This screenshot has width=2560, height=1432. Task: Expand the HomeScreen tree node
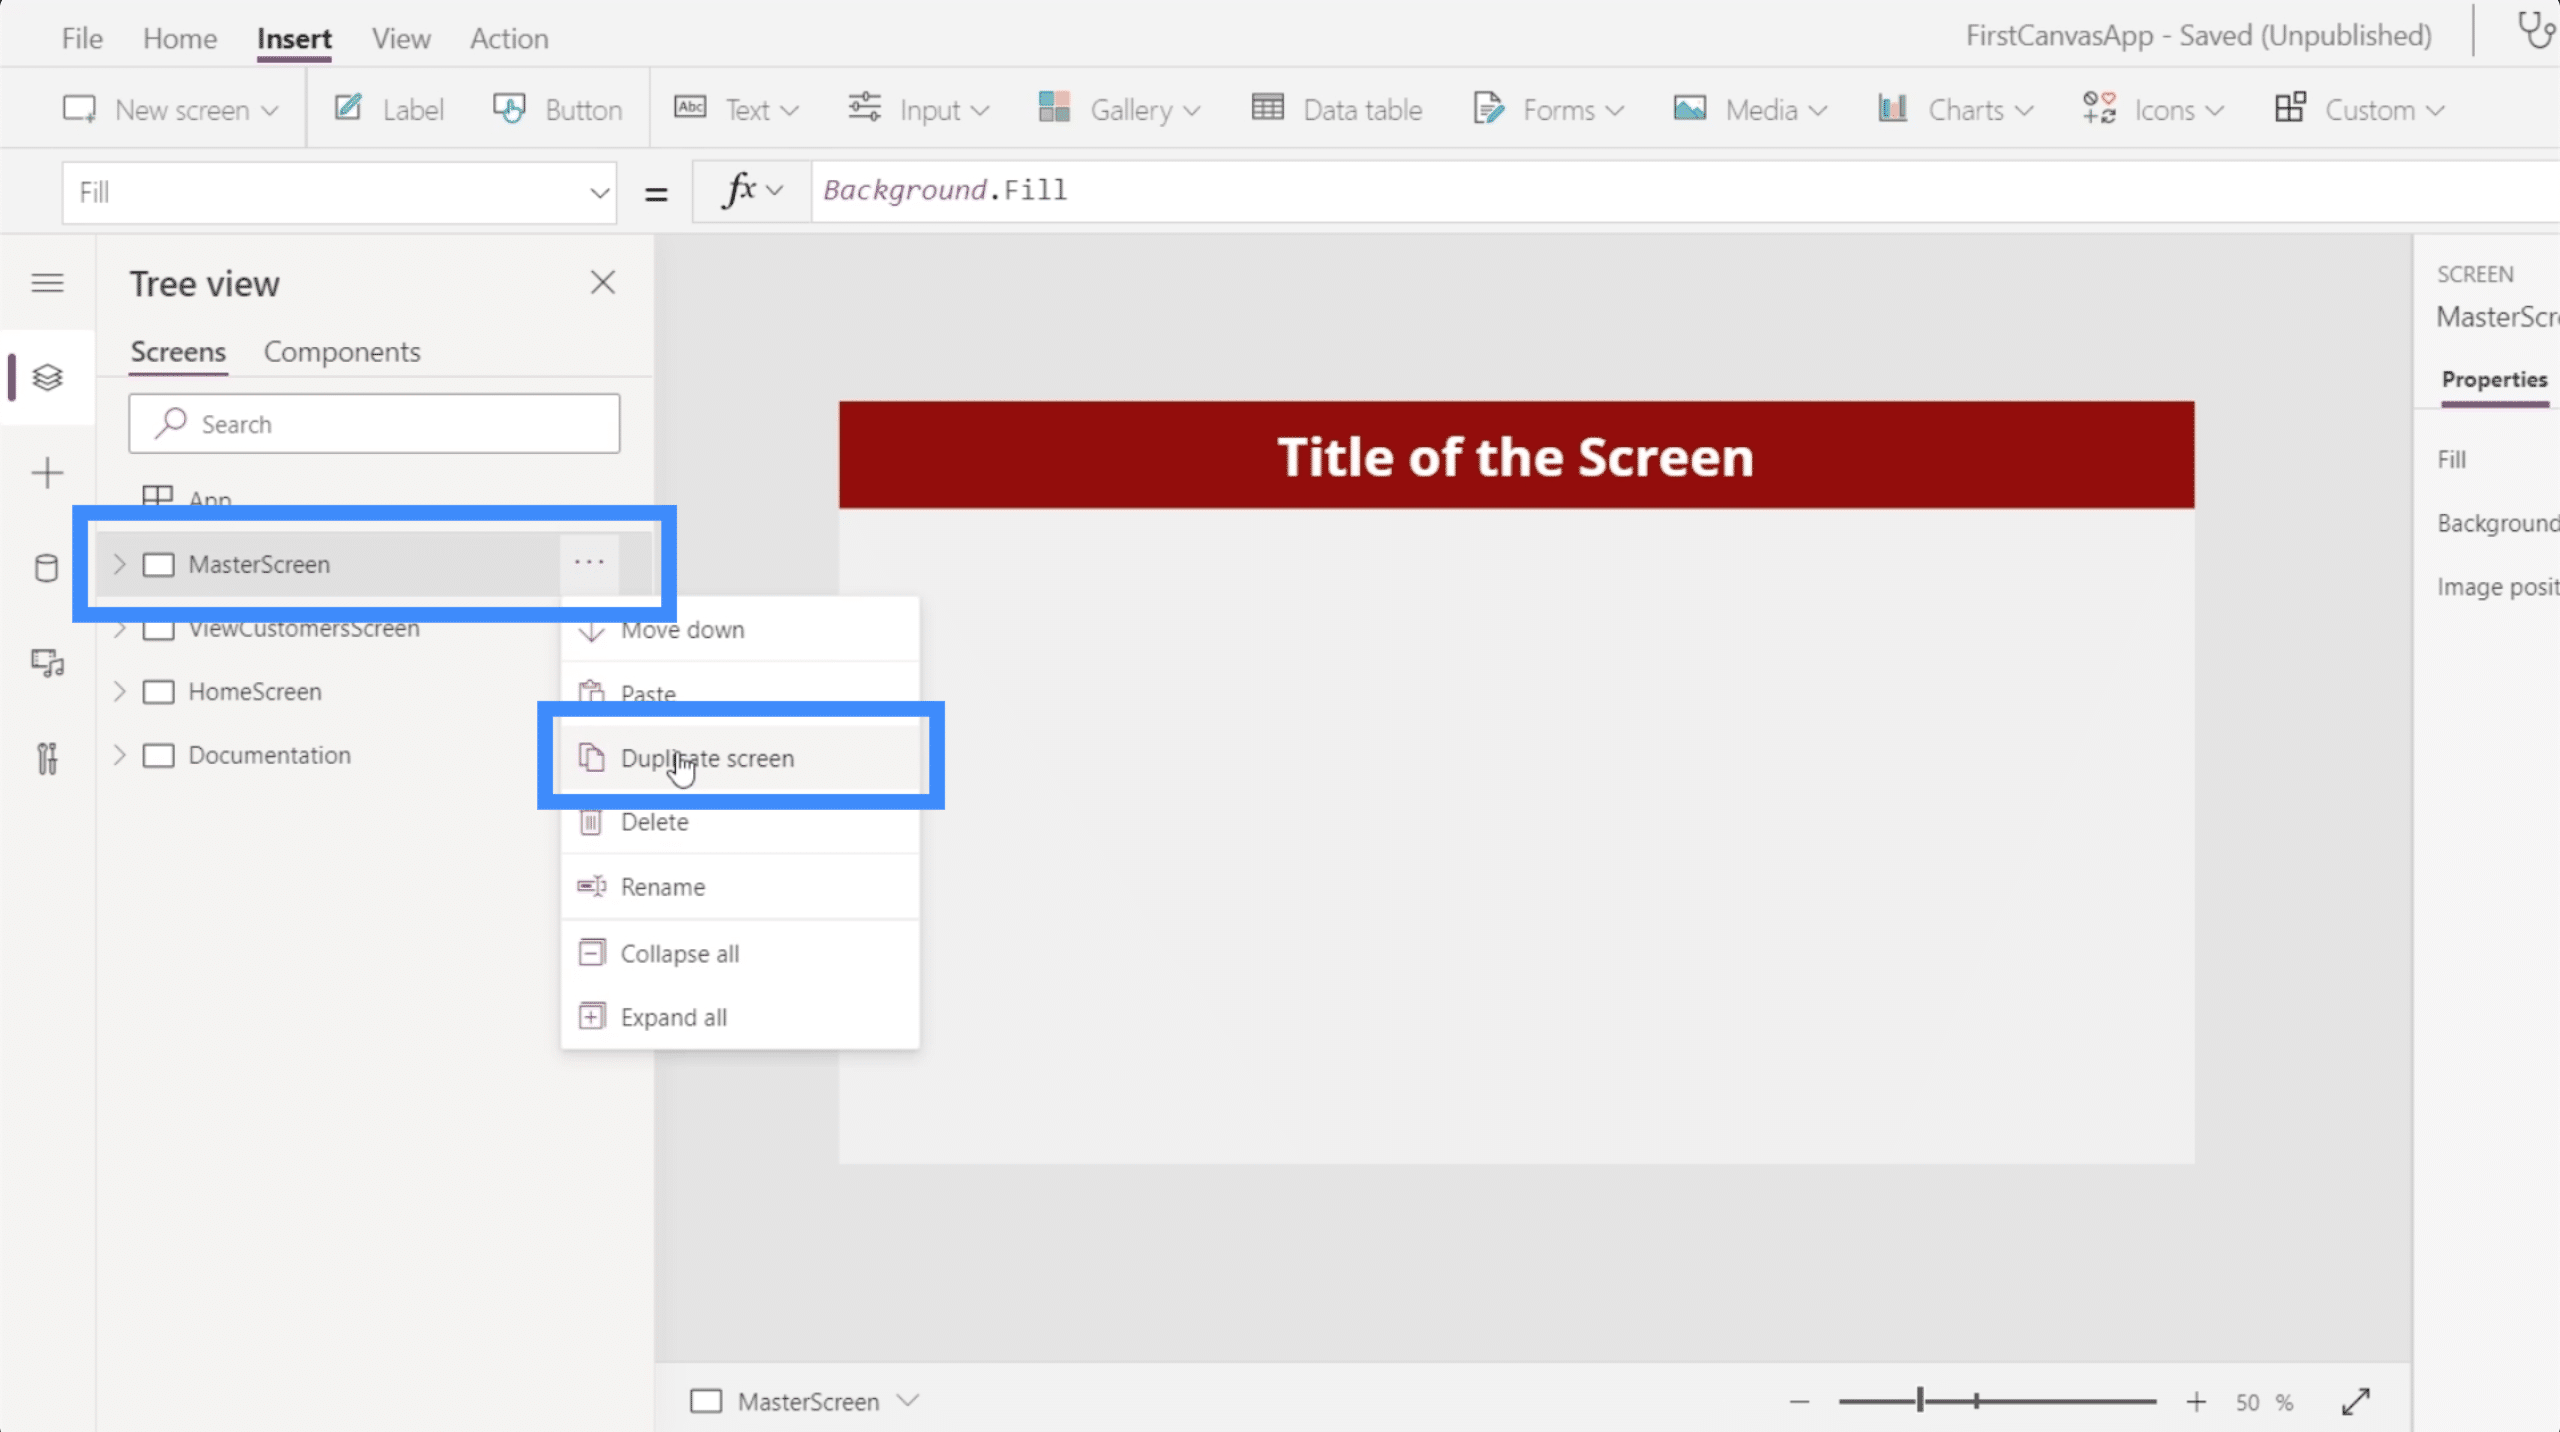[119, 692]
